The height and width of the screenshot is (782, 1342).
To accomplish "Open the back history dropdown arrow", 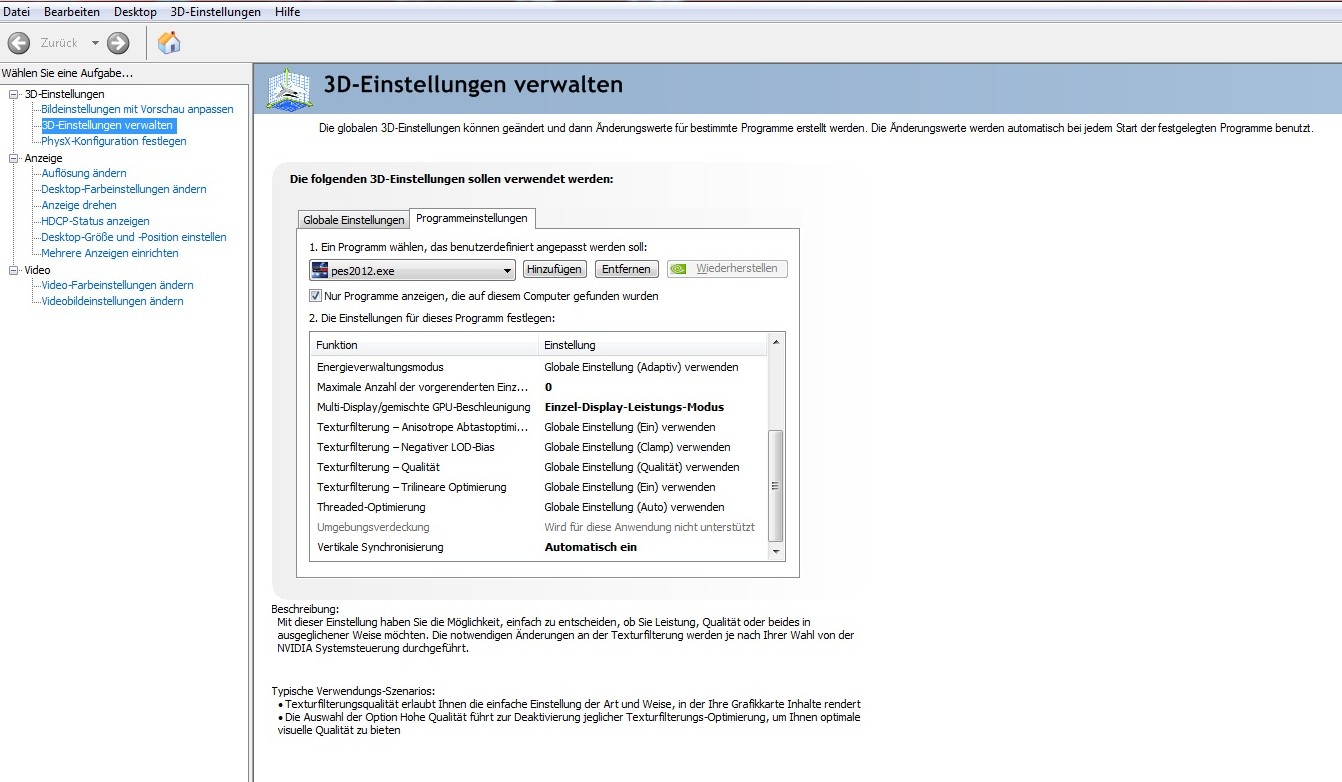I will 95,43.
